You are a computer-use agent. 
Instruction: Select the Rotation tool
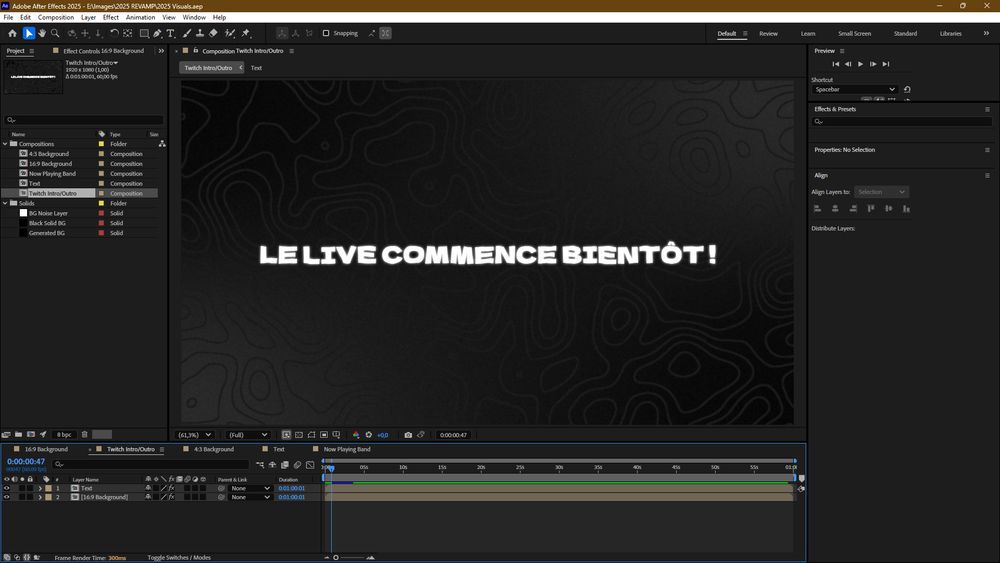[114, 33]
